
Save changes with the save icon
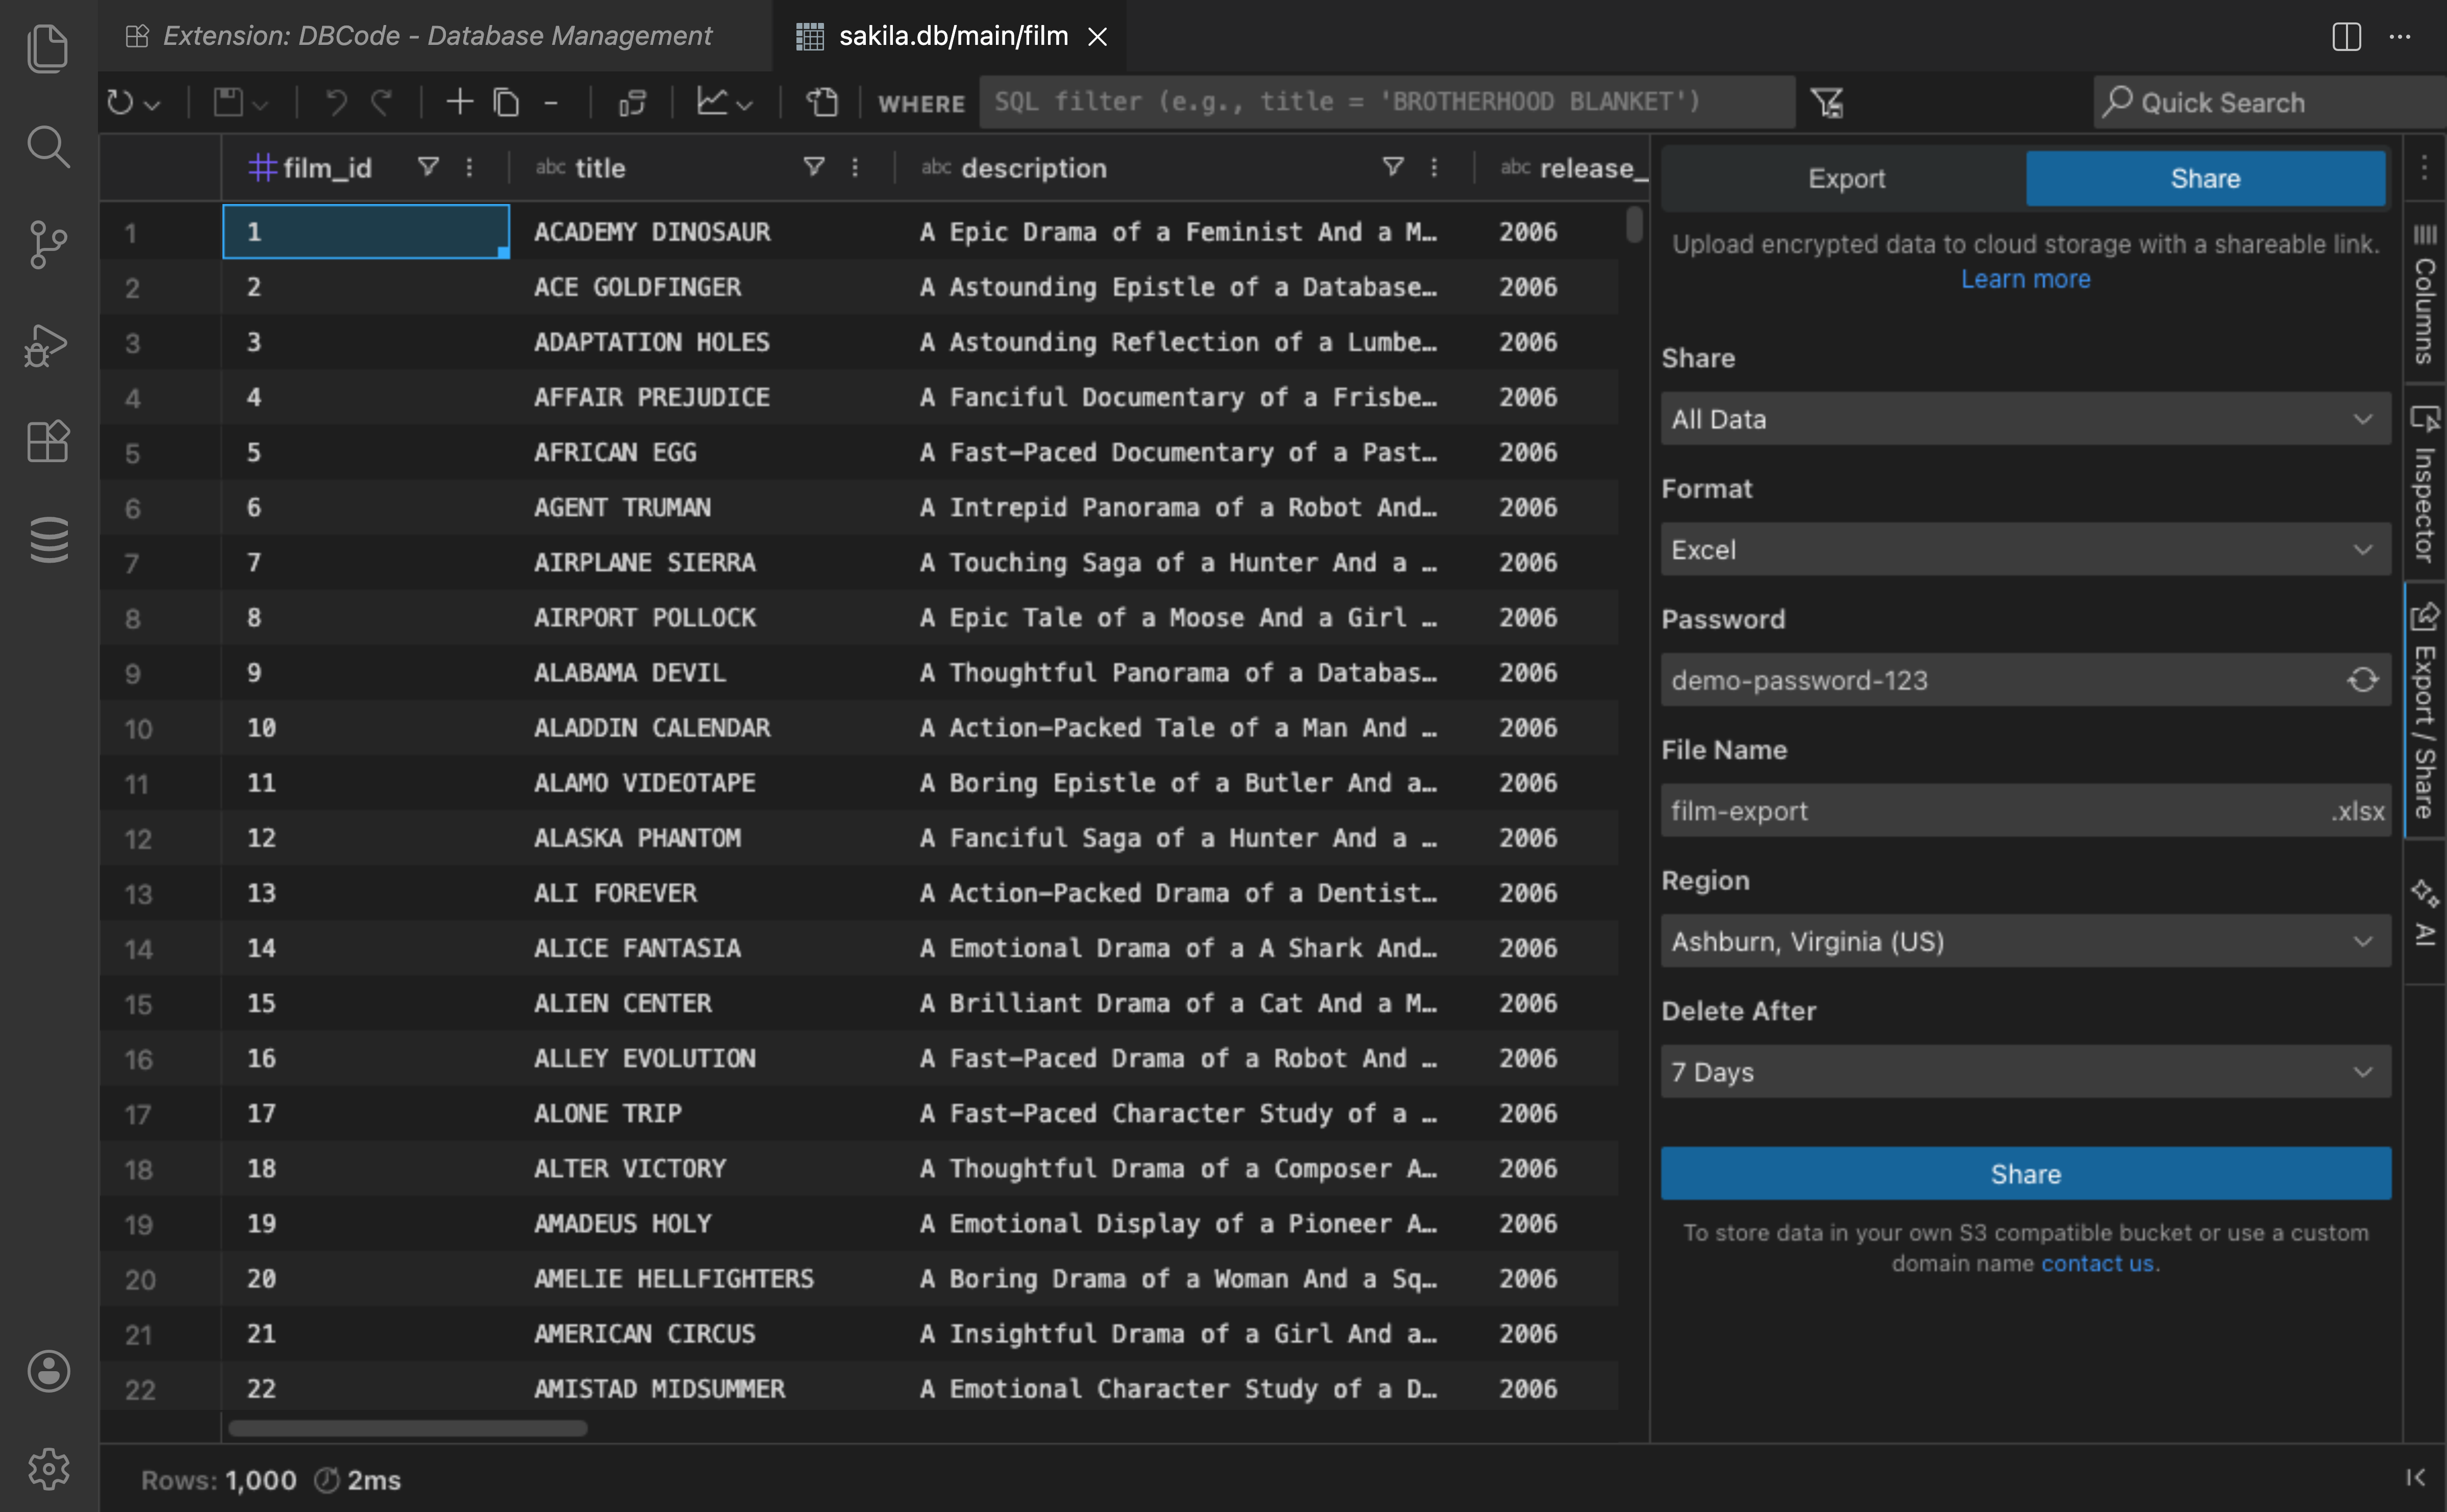[x=227, y=101]
